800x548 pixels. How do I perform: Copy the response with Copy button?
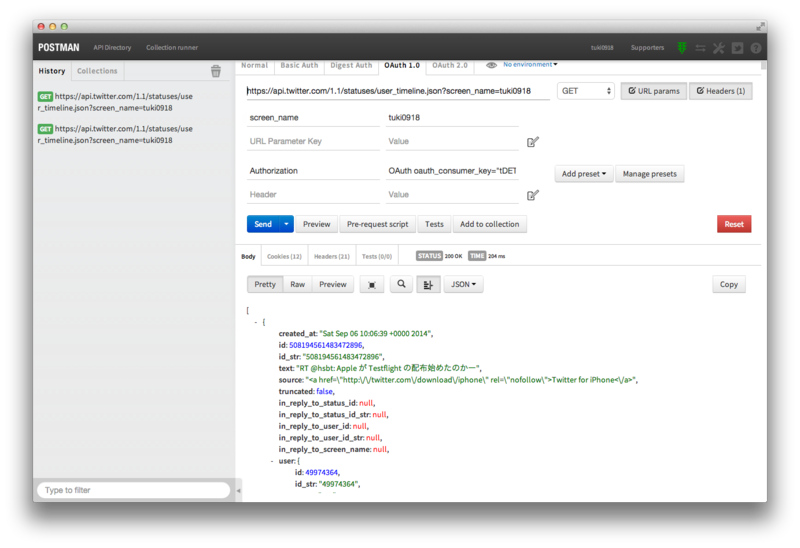point(729,284)
